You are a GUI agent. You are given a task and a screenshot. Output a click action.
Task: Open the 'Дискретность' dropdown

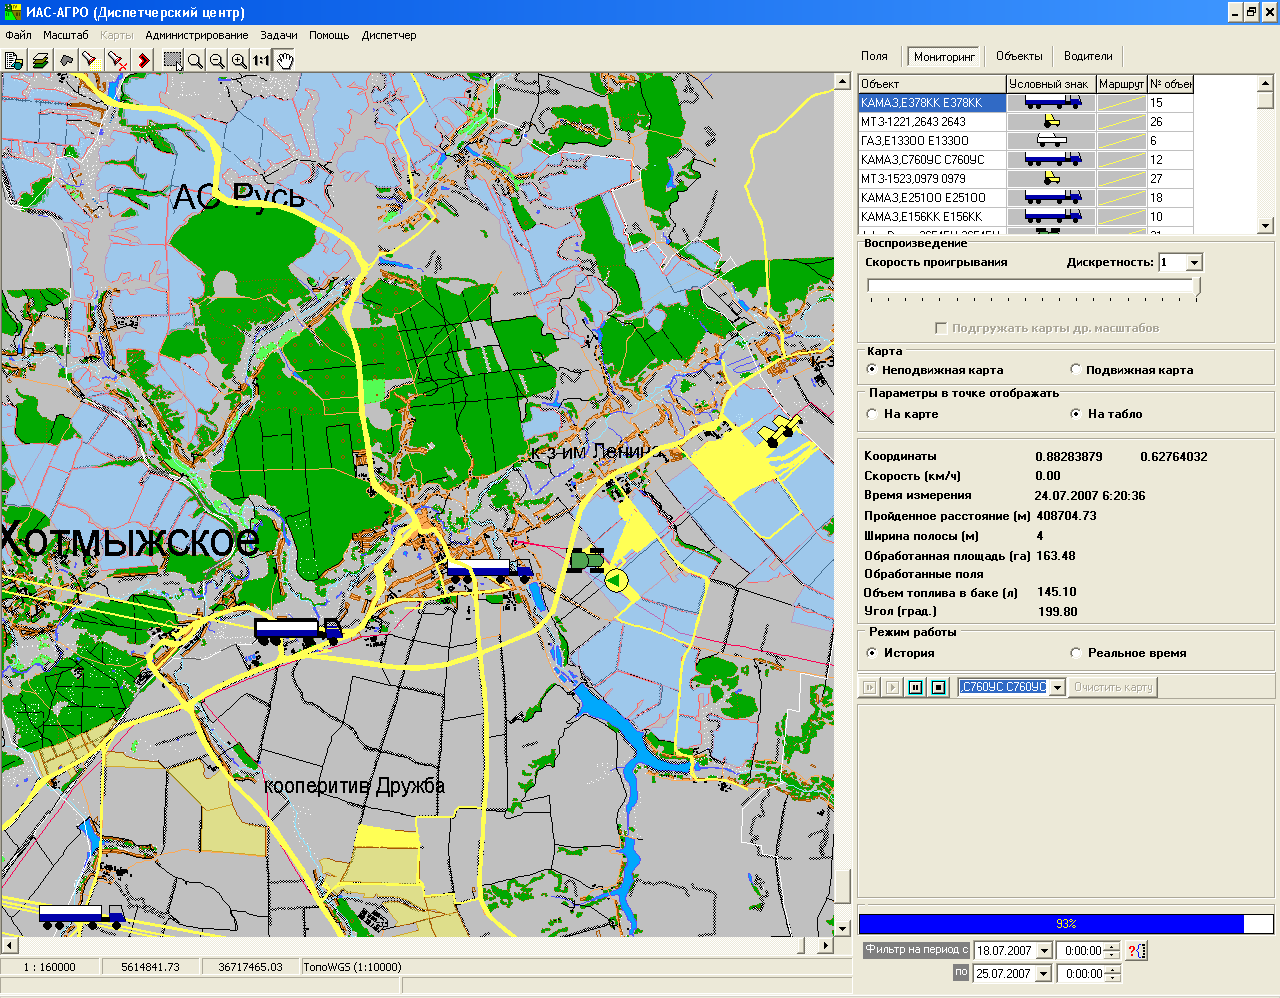pos(1194,263)
